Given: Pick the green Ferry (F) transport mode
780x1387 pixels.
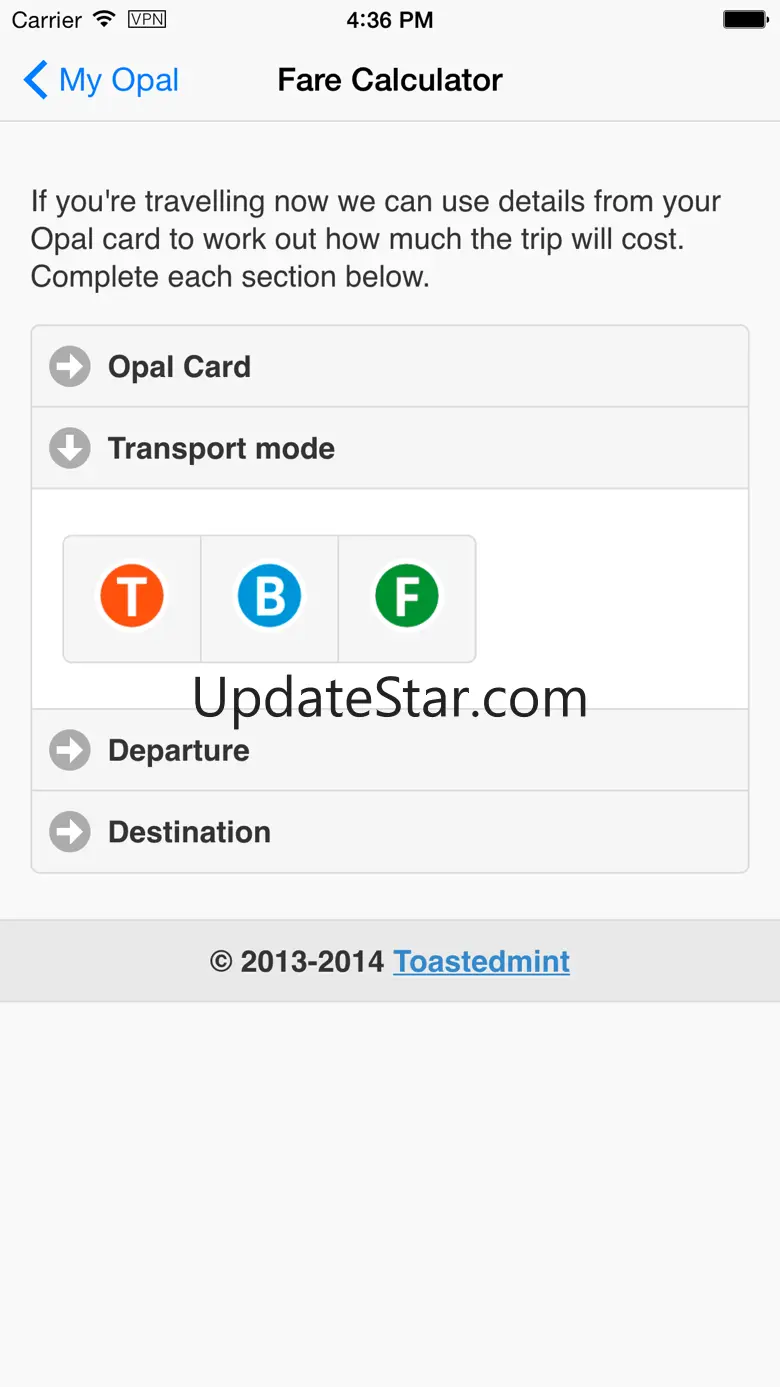Looking at the screenshot, I should pos(407,597).
